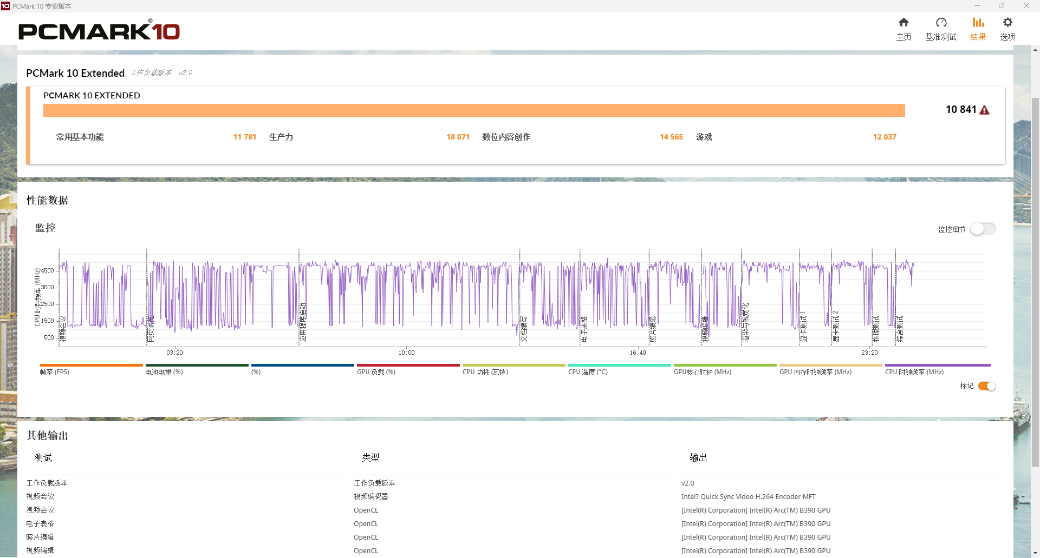Viewport: 1040px width, 558px height.
Task: Click the warning triangle beside score 10 841
Action: click(x=985, y=110)
